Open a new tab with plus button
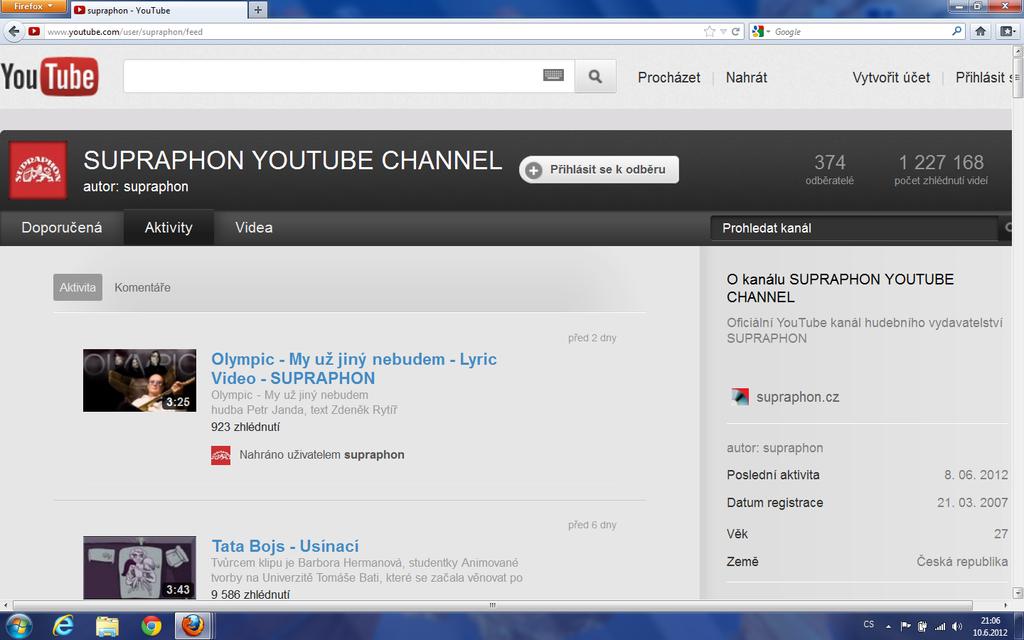The width and height of the screenshot is (1024, 640). [258, 10]
